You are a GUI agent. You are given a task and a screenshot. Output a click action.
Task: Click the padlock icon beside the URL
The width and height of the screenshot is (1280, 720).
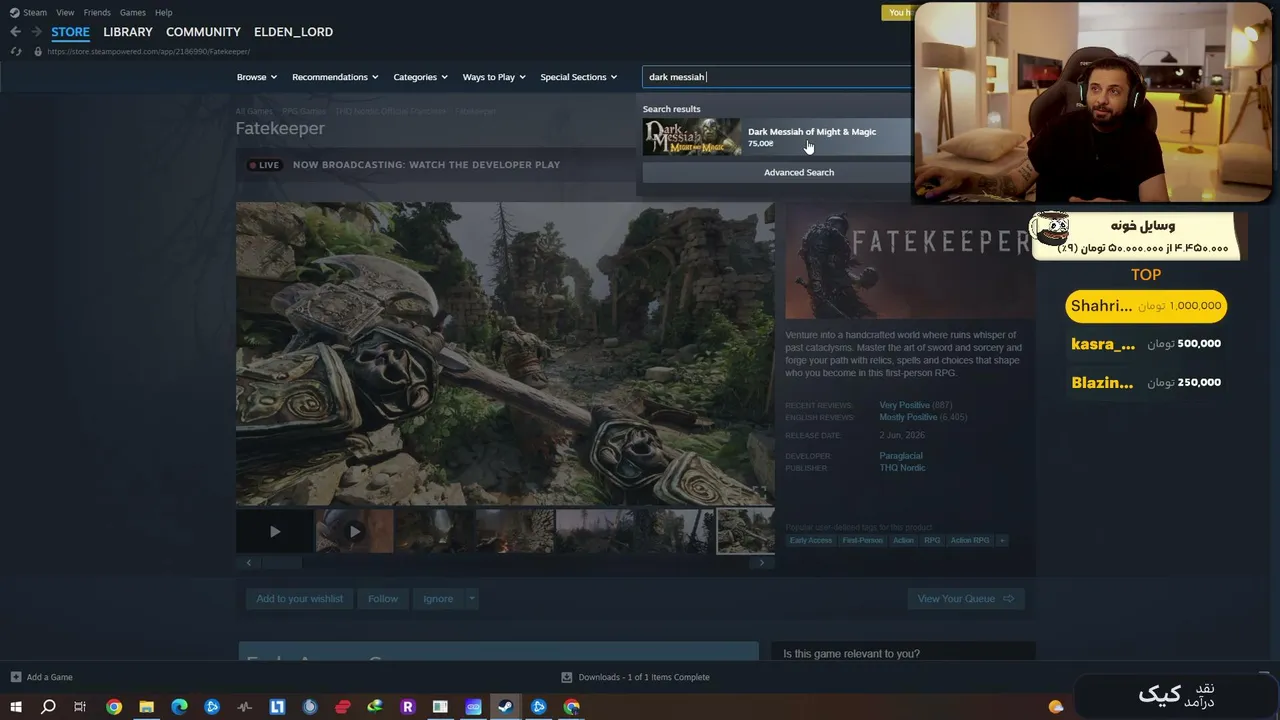click(x=38, y=51)
